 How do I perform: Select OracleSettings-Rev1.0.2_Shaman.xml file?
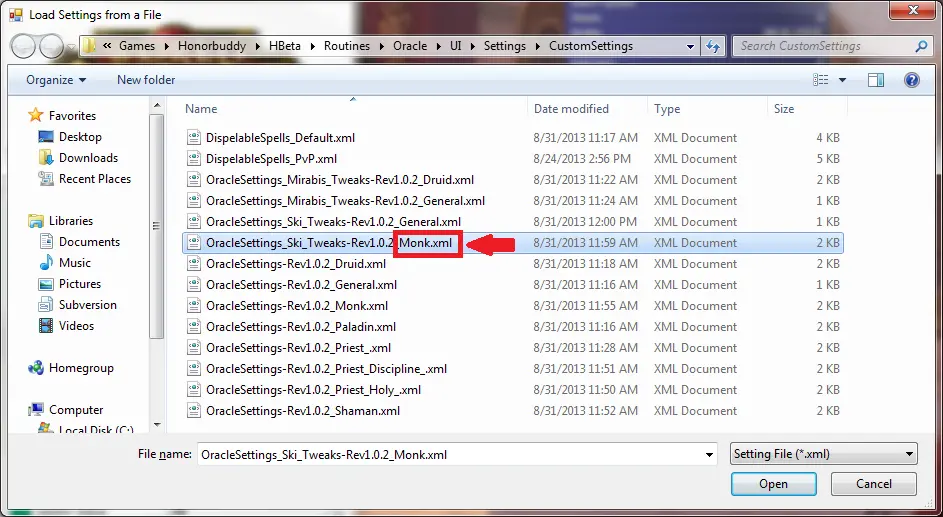click(x=302, y=411)
